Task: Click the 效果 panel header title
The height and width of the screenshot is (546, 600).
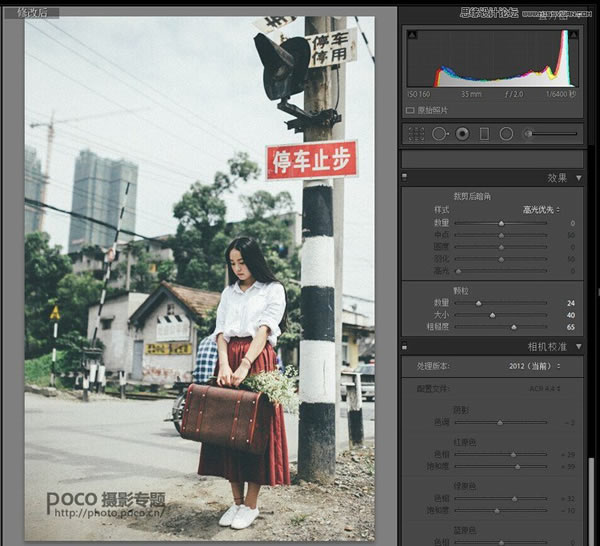Action: click(557, 178)
